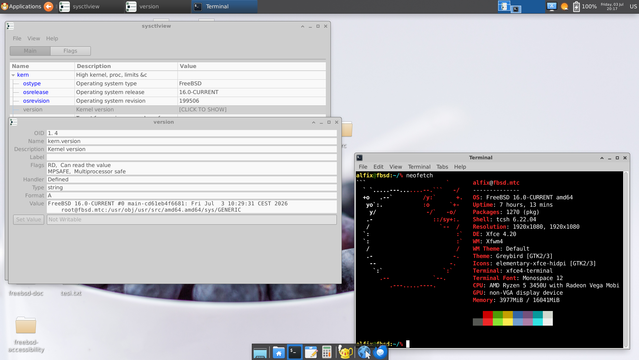Screen dimensions: 639x360
Task: Open the View menu in sysctlview
Action: pos(33,38)
